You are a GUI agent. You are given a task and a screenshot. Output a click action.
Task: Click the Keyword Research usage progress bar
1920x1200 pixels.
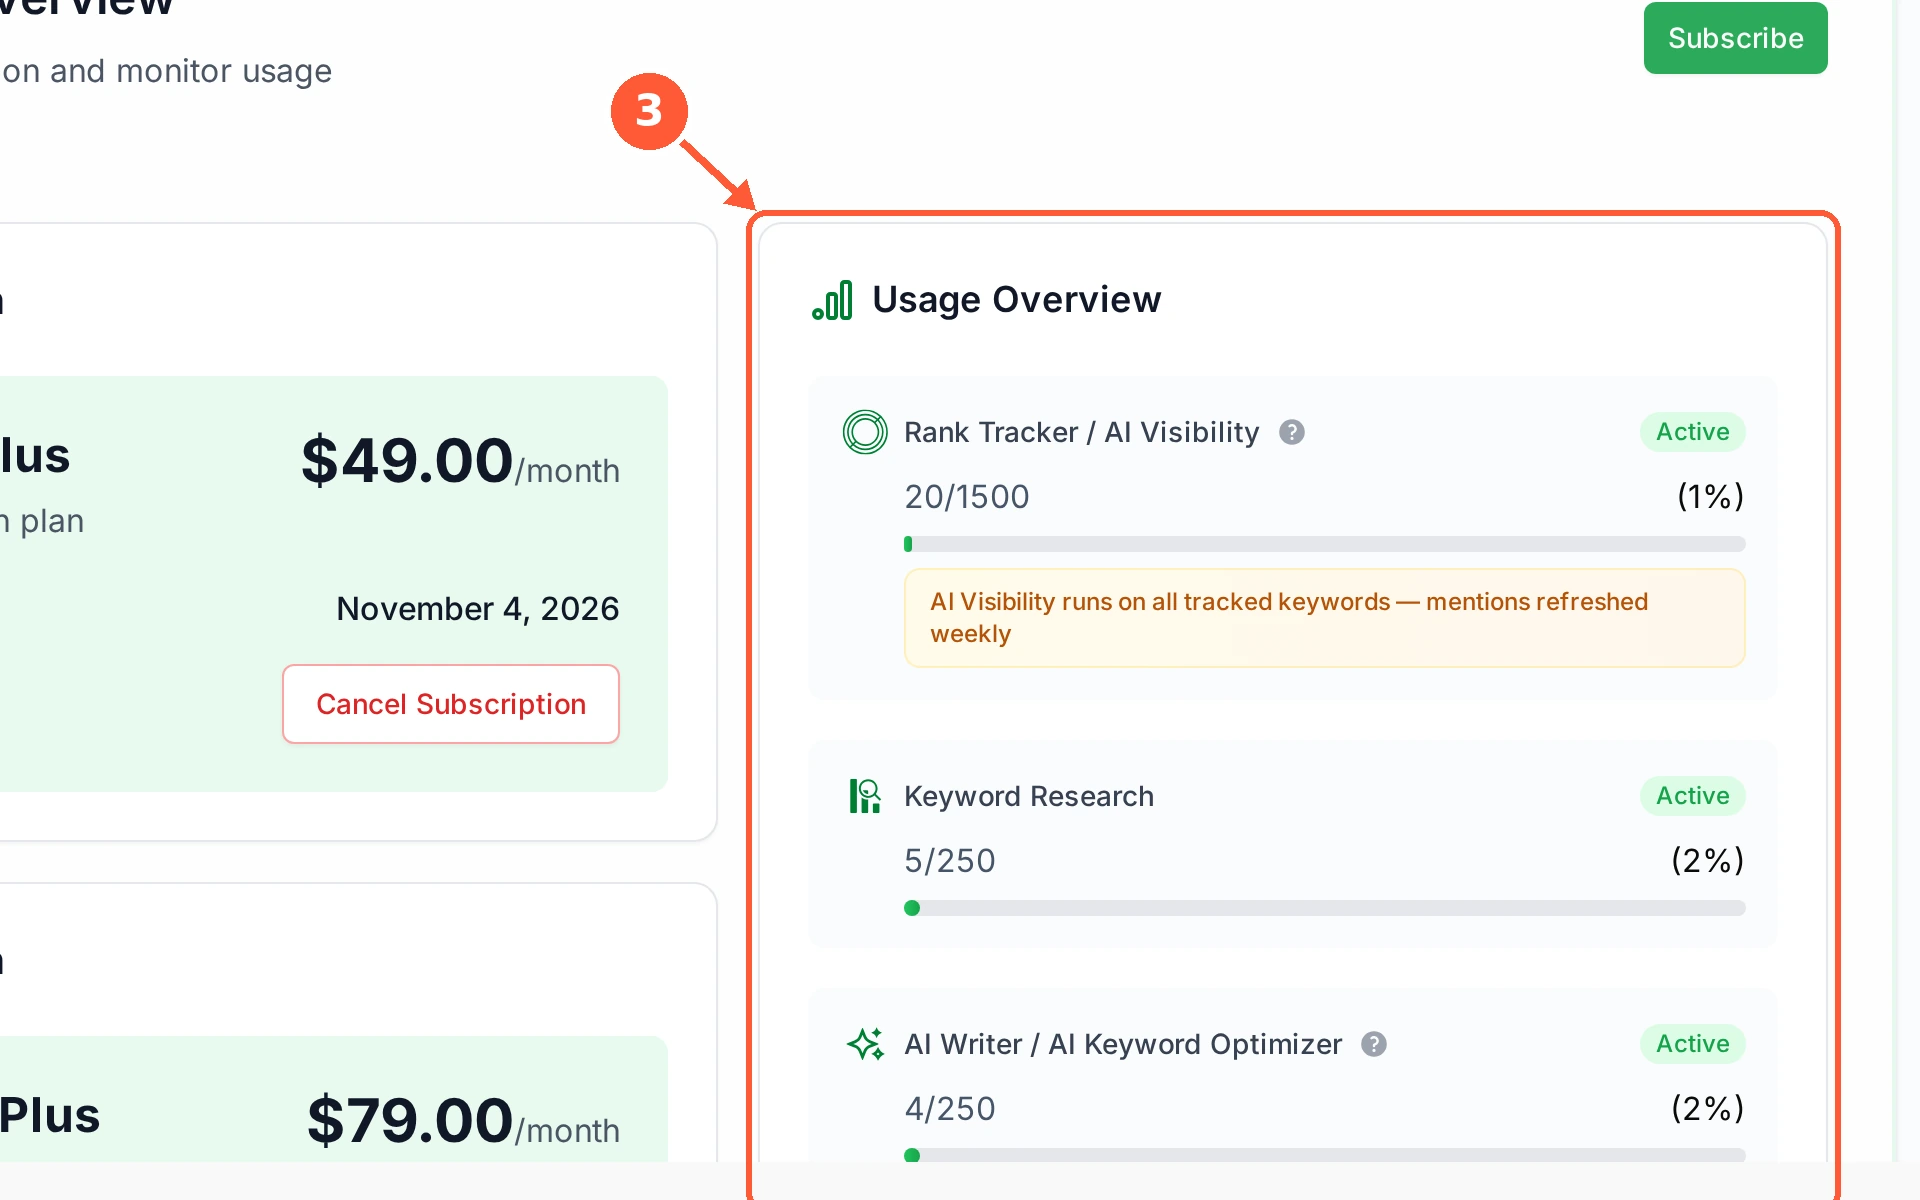1325,908
